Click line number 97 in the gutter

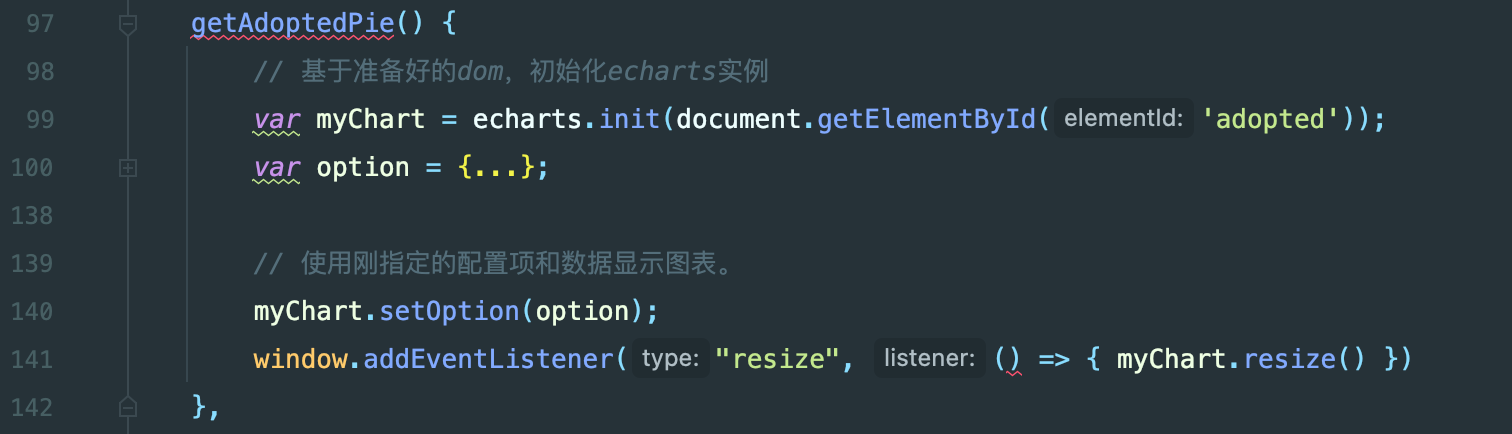(40, 24)
